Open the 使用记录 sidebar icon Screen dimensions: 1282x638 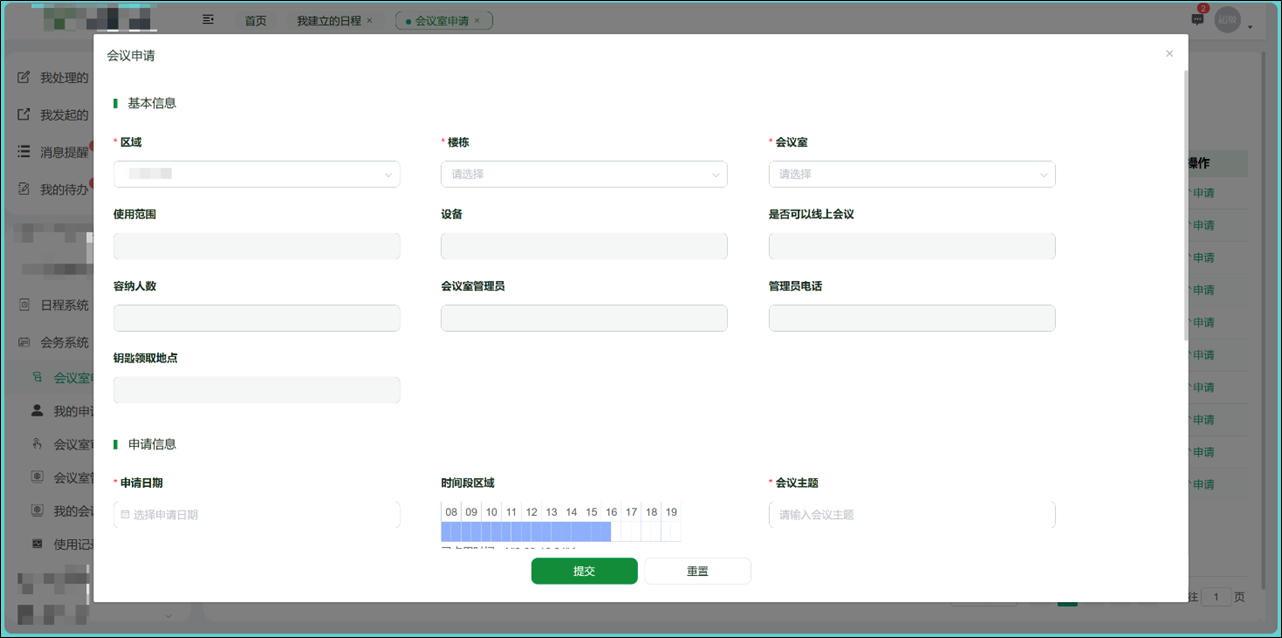coord(38,541)
